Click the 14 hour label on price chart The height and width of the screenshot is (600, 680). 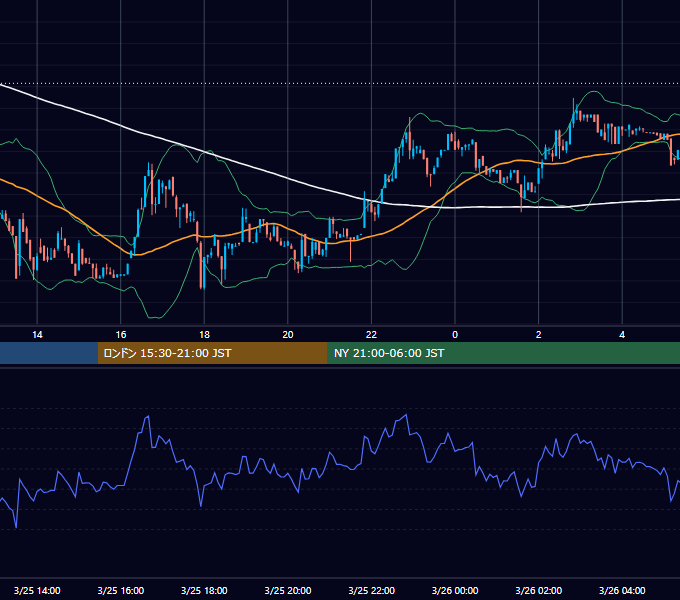coord(37,335)
